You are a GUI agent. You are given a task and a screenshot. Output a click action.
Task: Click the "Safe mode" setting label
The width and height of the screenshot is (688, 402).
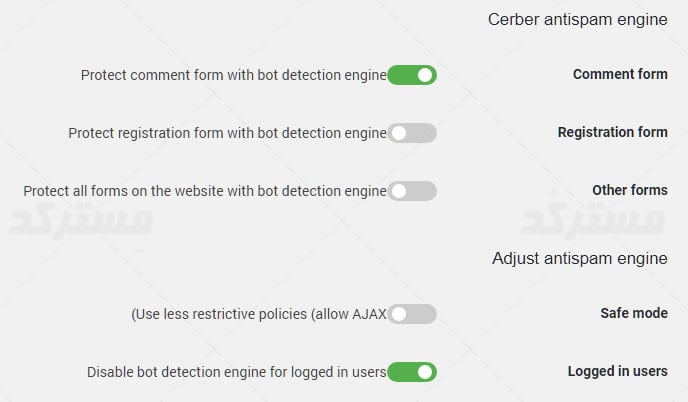(633, 314)
